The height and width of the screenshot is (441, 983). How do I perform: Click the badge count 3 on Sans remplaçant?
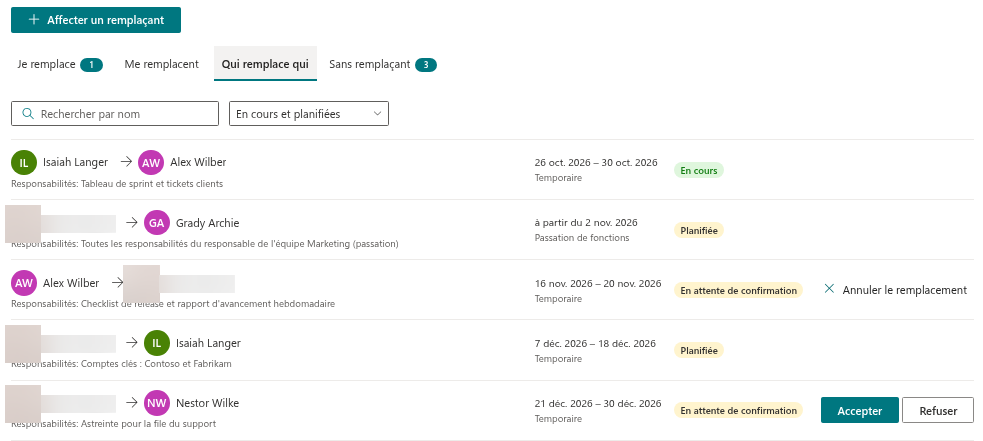[x=426, y=65]
